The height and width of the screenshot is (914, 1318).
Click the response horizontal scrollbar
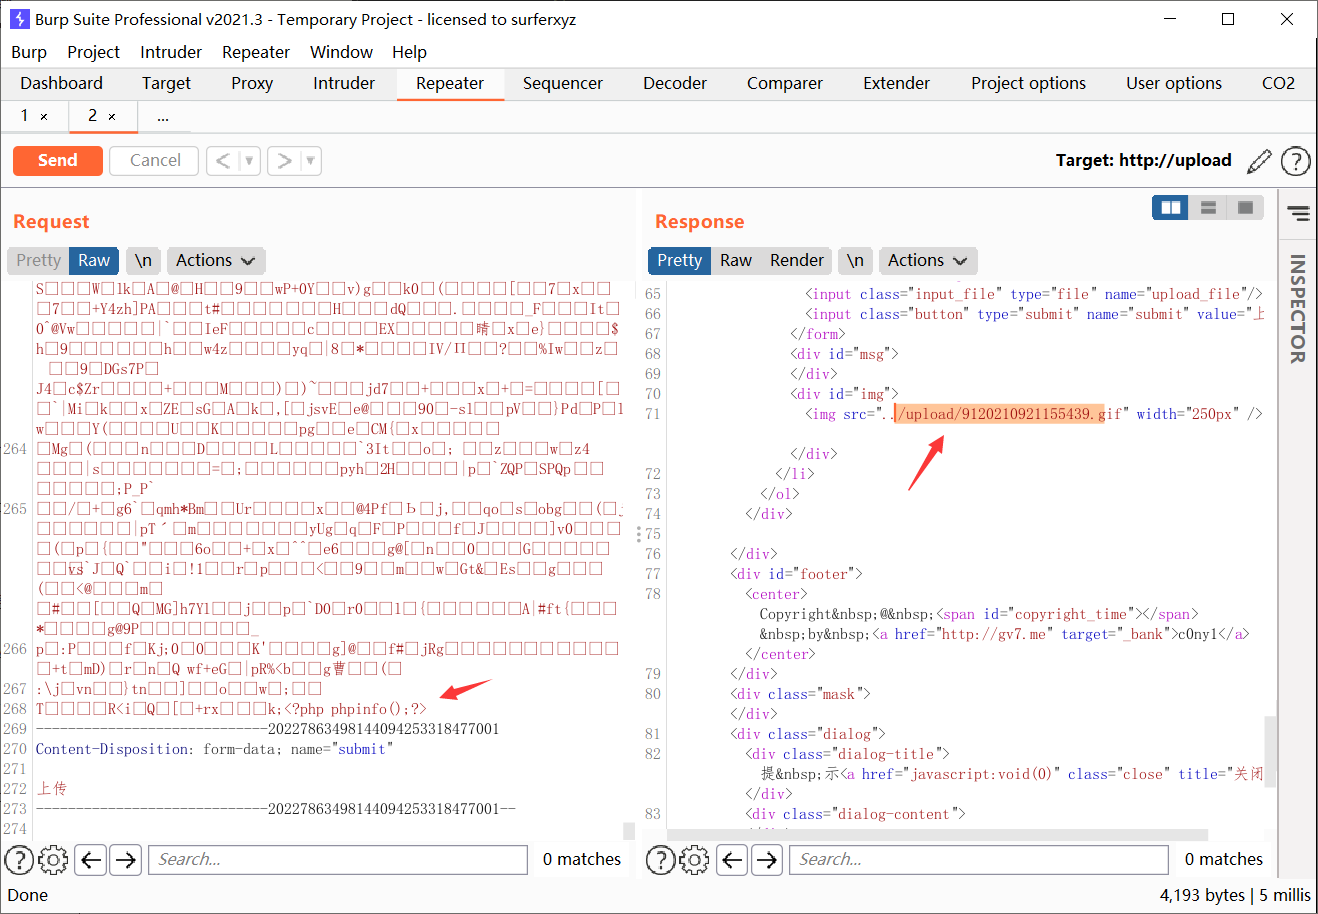coord(937,835)
